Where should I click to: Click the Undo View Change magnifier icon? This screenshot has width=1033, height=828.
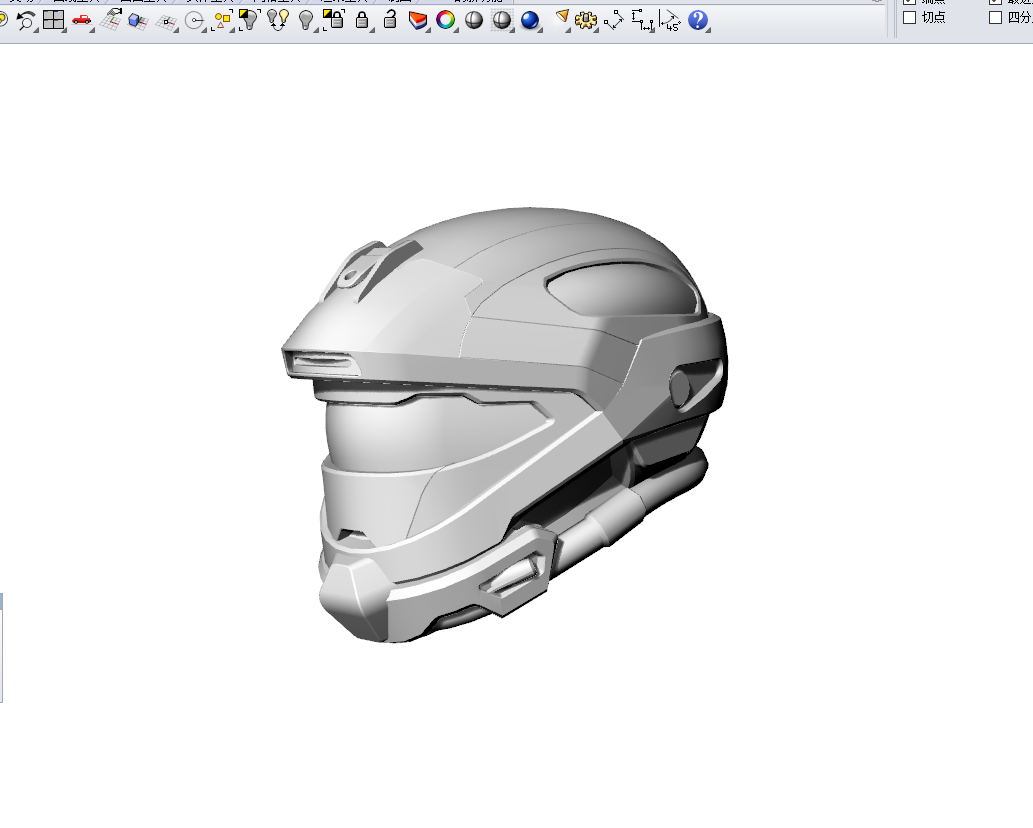pyautogui.click(x=26, y=20)
